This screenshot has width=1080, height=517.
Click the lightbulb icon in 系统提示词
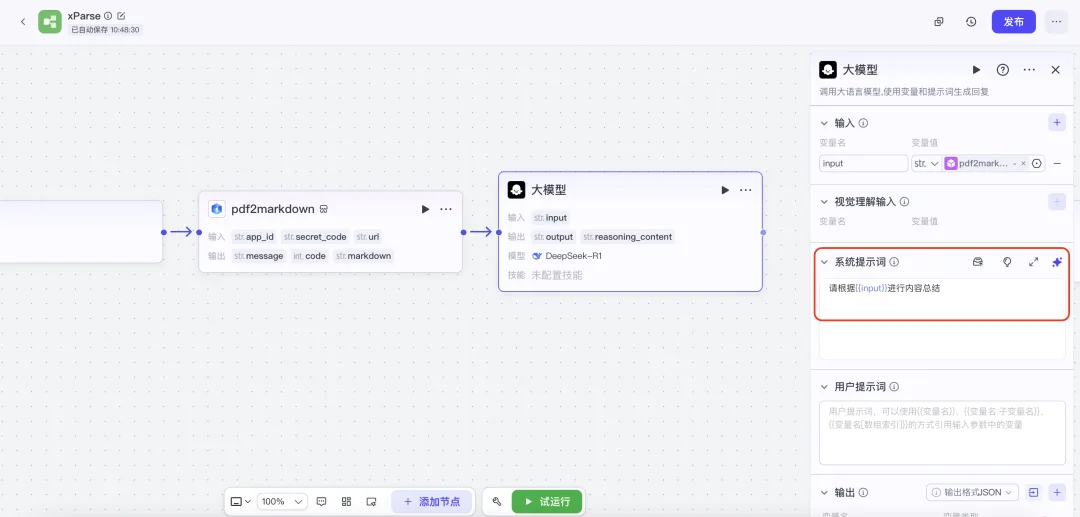click(x=1007, y=262)
